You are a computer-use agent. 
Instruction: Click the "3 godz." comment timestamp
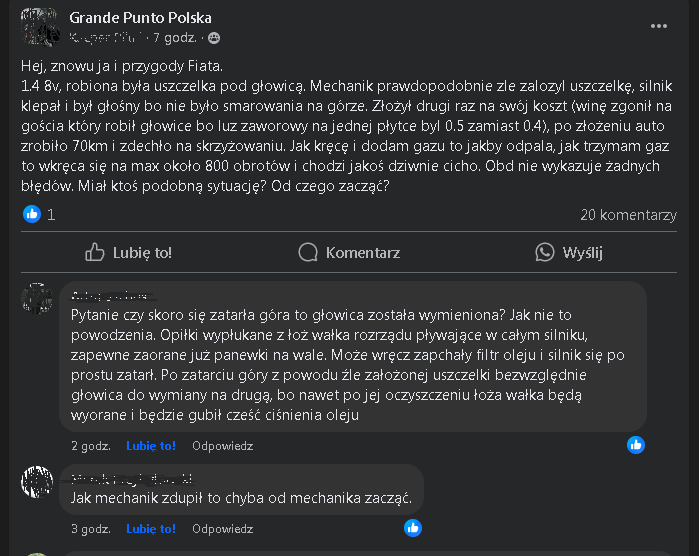coord(90,528)
